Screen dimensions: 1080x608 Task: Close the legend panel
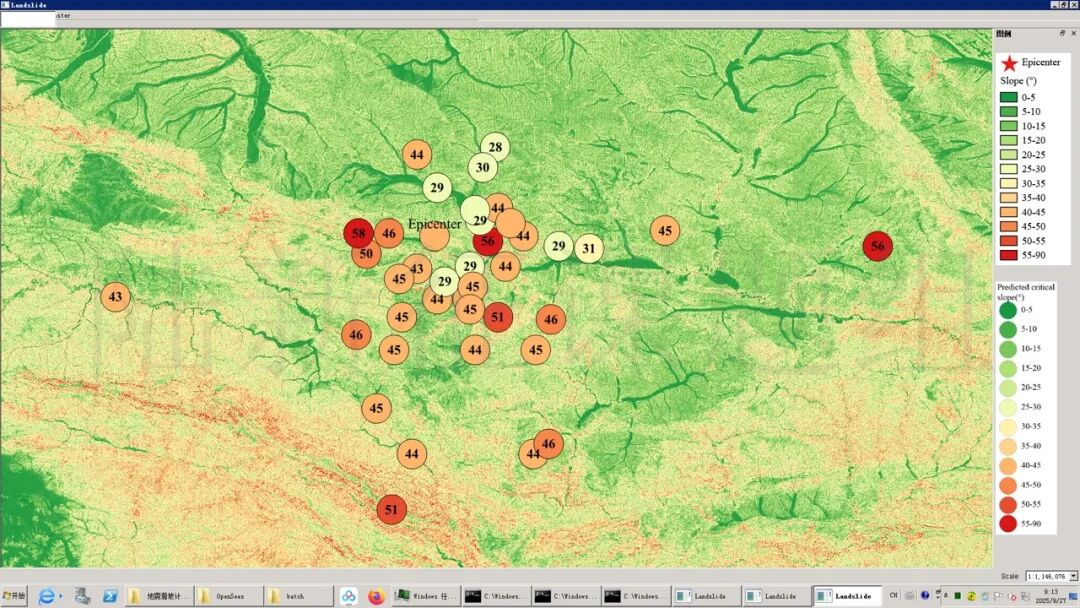pos(1073,33)
